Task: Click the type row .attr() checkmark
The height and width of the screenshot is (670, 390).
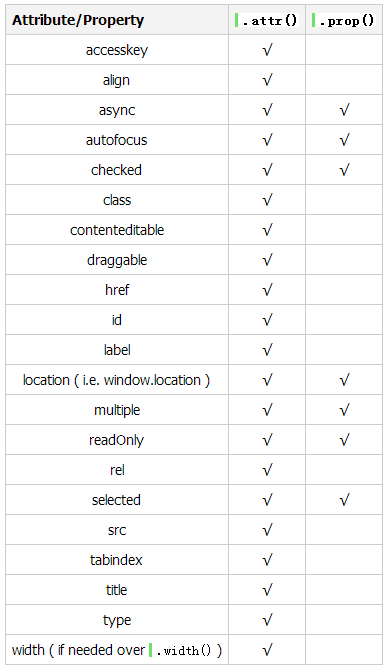Action: coord(267,620)
